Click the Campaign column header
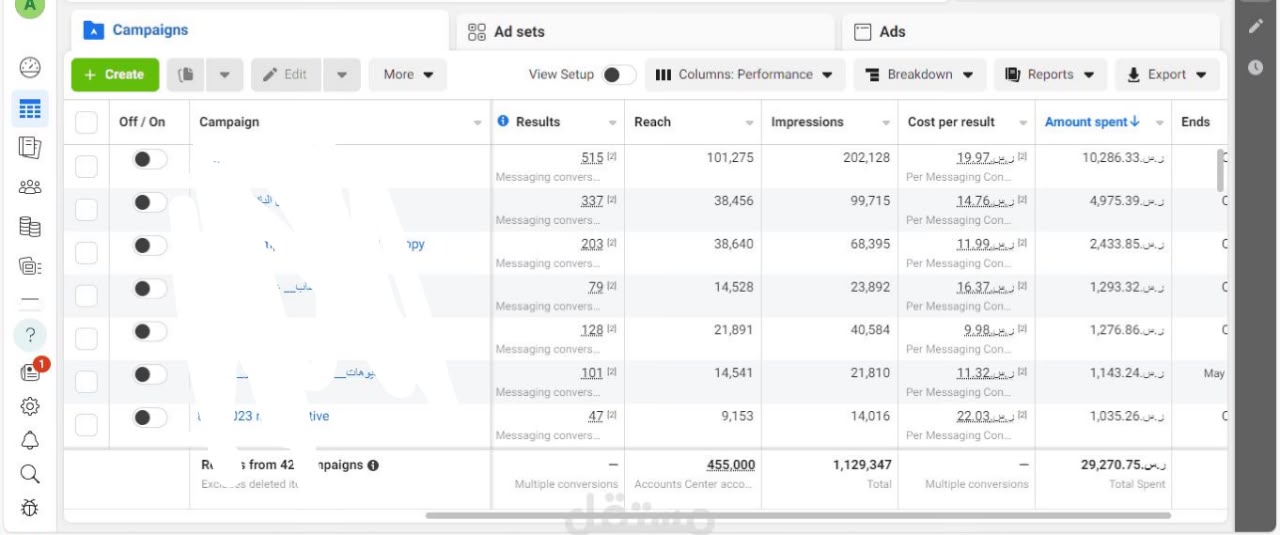Viewport: 1280px width, 535px height. pyautogui.click(x=229, y=122)
